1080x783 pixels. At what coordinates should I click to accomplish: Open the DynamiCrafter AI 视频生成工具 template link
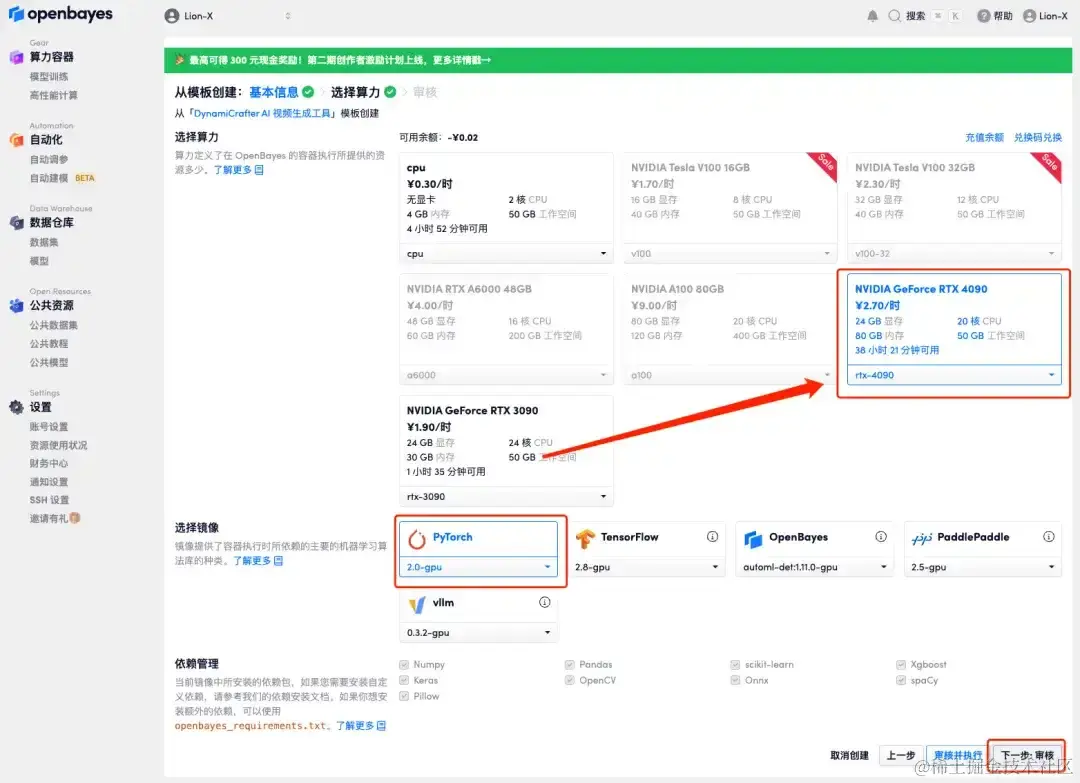click(x=263, y=113)
